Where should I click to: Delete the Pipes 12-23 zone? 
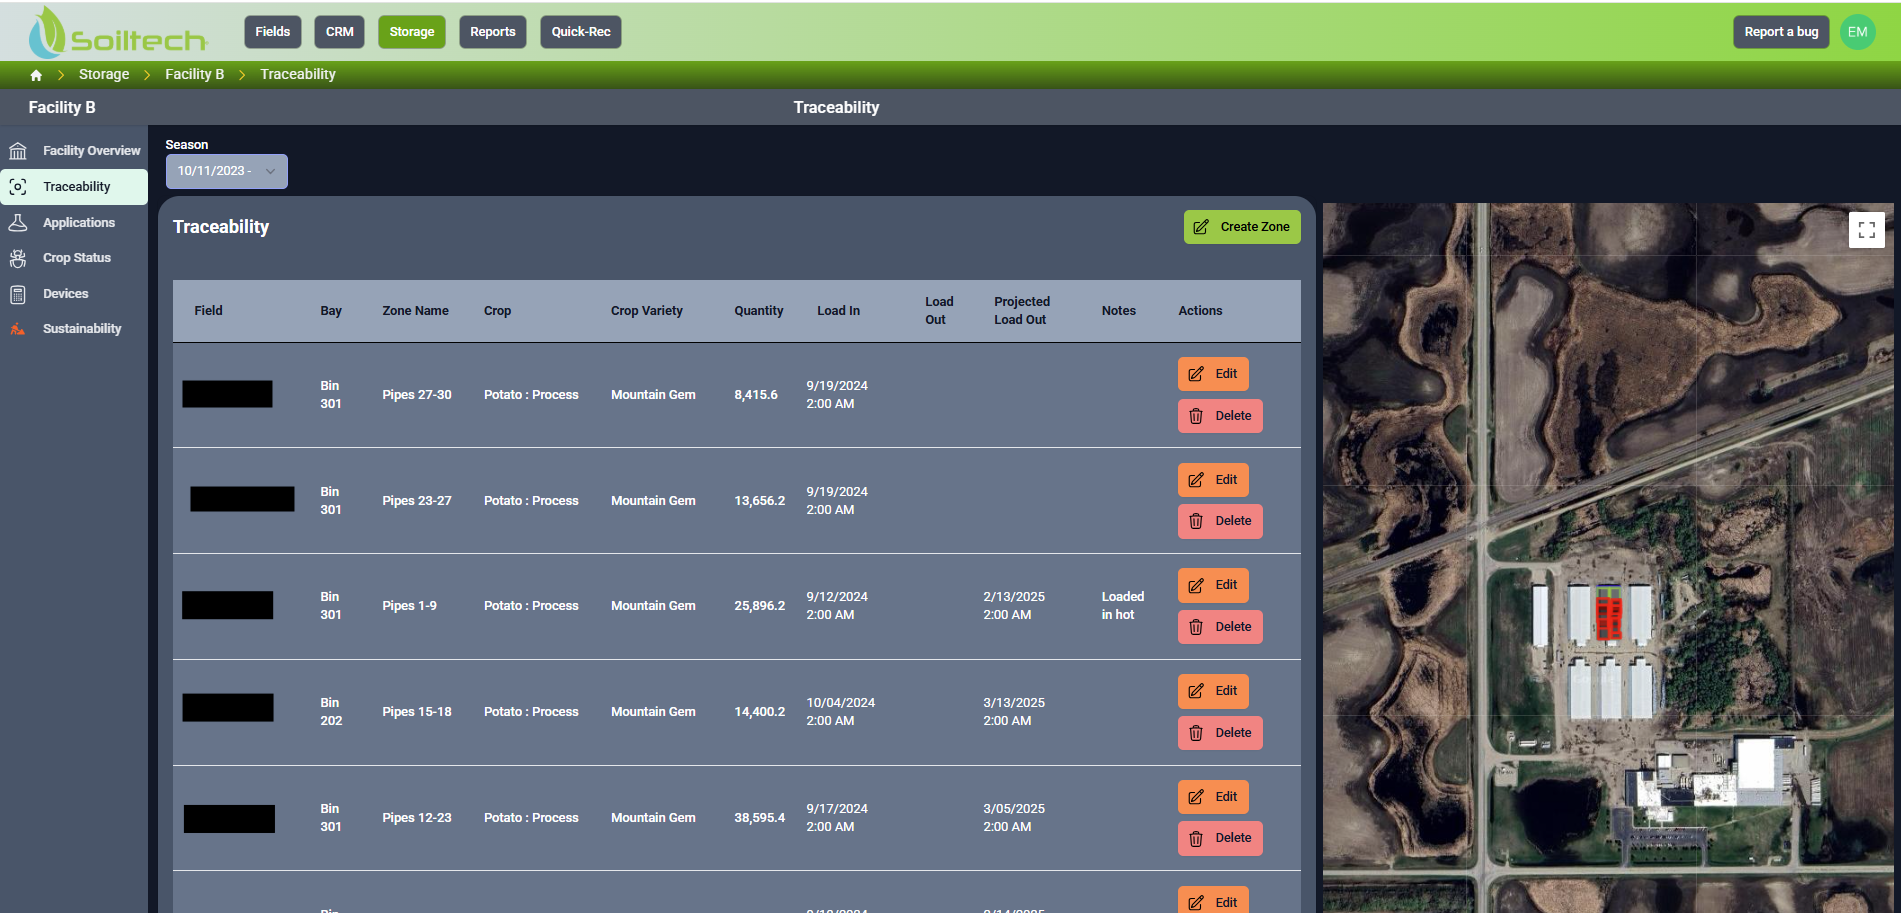tap(1220, 838)
